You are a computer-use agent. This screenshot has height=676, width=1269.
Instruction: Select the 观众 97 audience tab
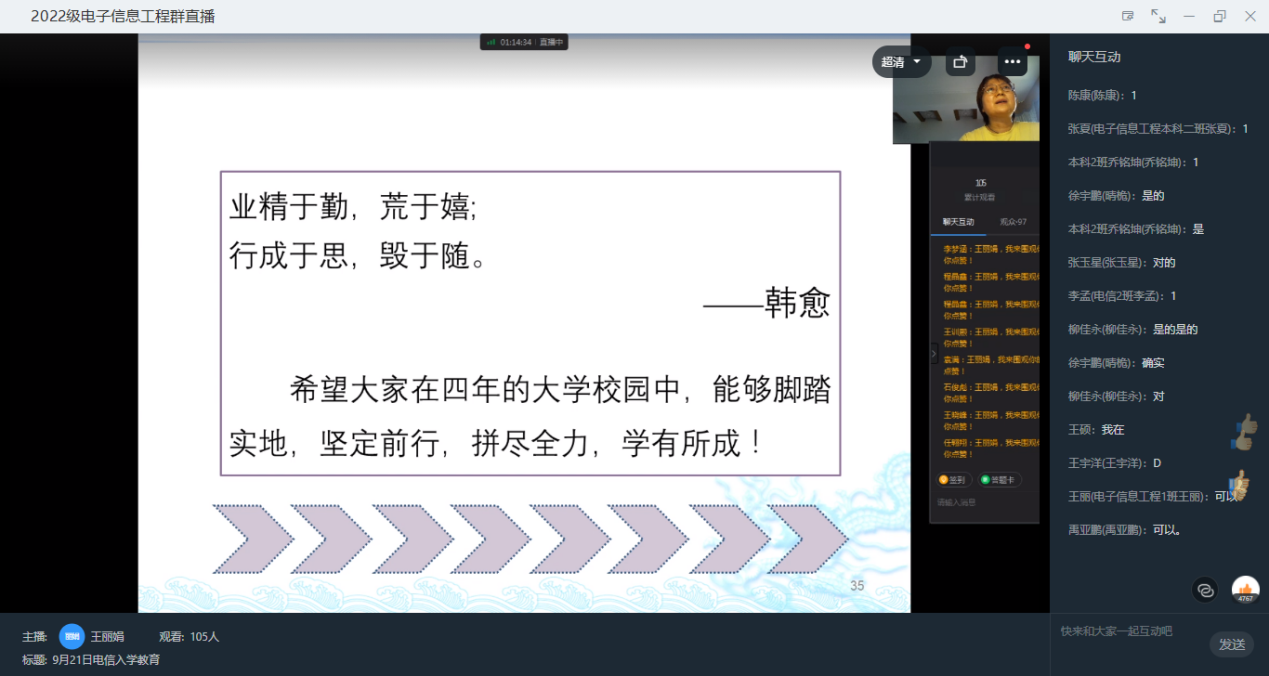1013,222
